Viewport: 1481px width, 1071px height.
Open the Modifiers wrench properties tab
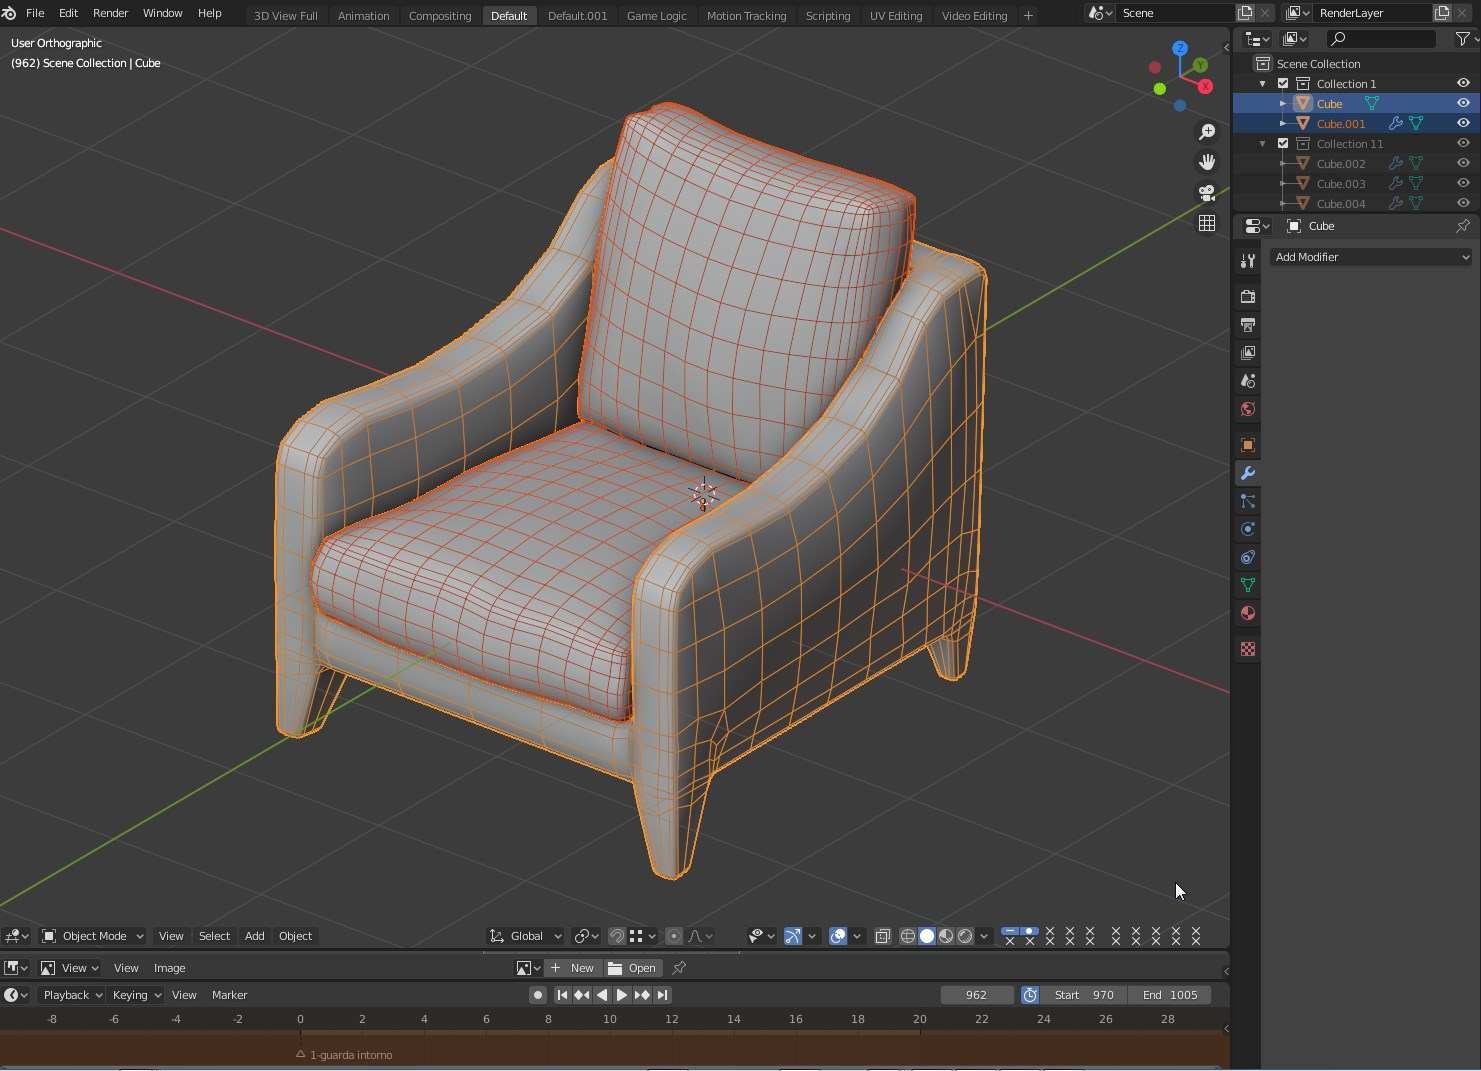click(x=1248, y=473)
